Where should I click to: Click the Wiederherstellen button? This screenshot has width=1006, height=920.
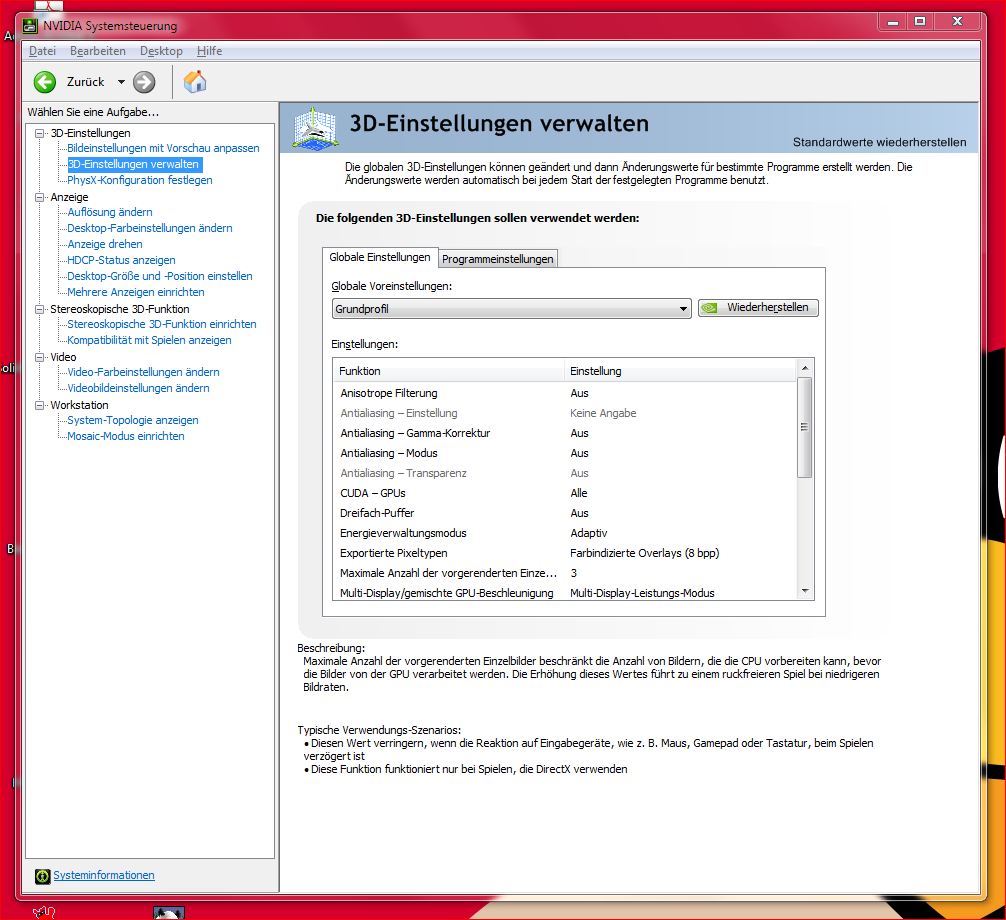pos(758,308)
